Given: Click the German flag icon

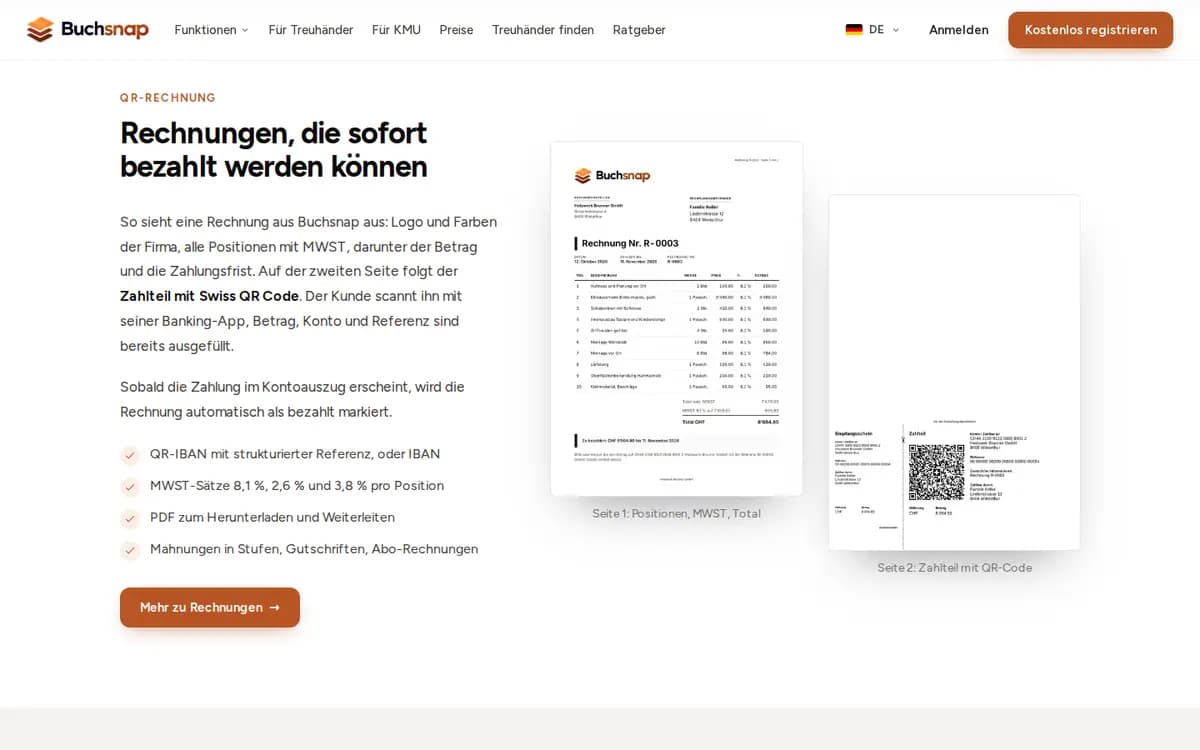Looking at the screenshot, I should coord(854,30).
